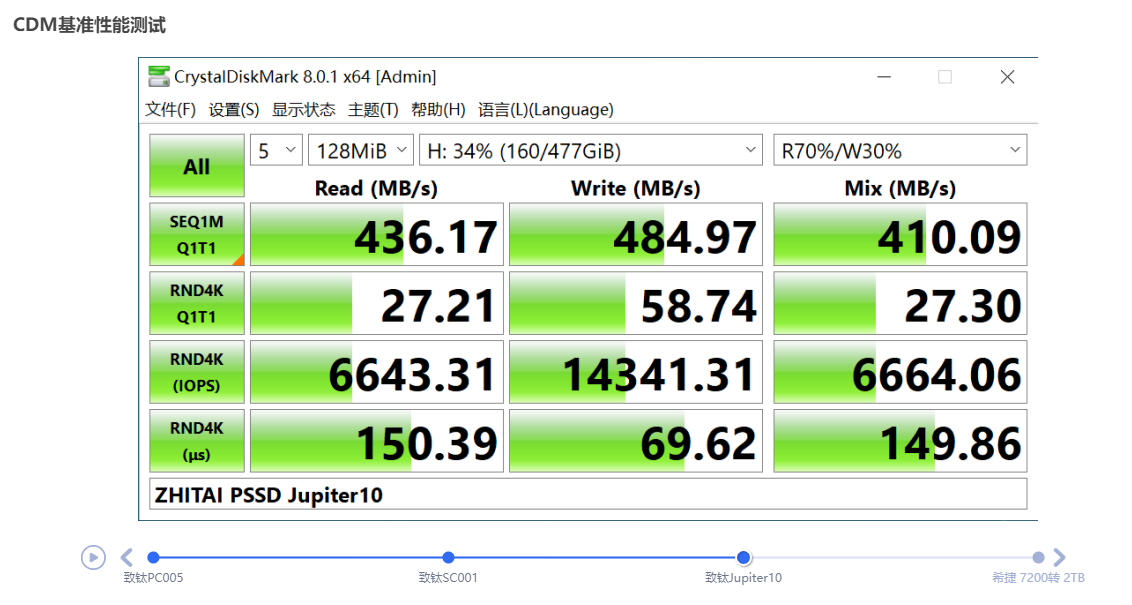Minimize the CrystalDiskMark window
Image resolution: width=1132 pixels, height=605 pixels.
[x=884, y=77]
